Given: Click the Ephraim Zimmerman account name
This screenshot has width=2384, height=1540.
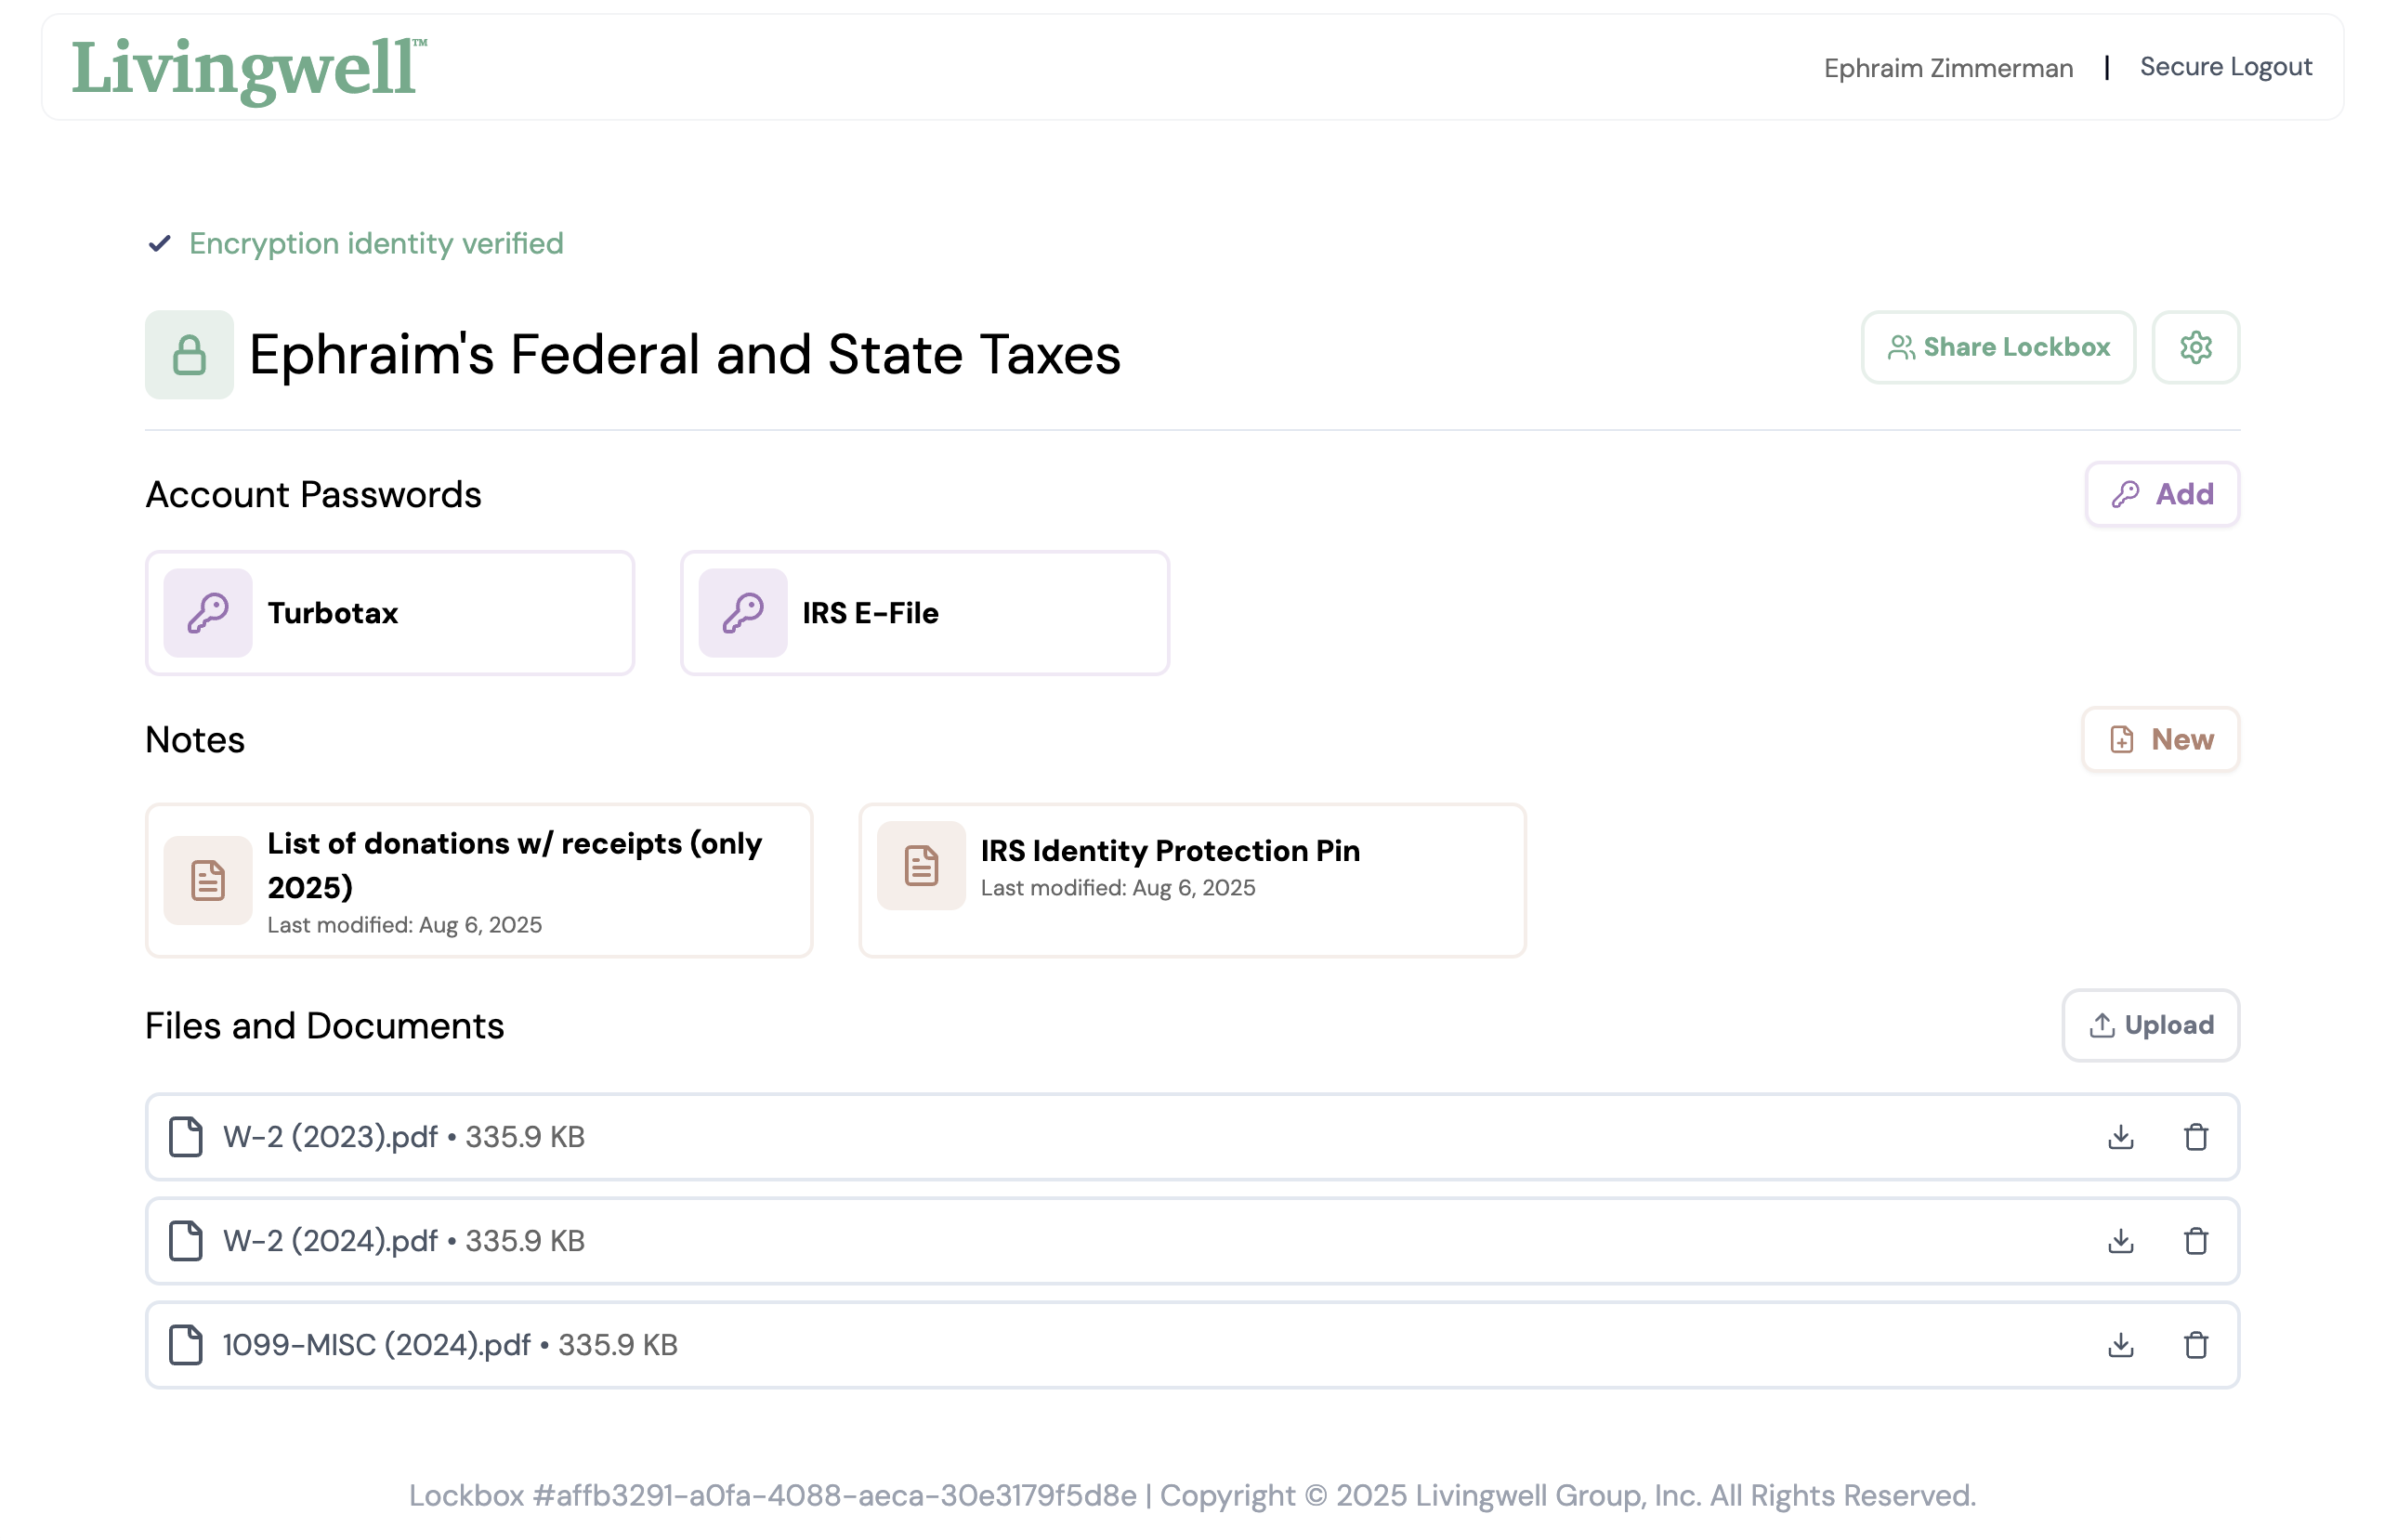Looking at the screenshot, I should pos(1948,66).
